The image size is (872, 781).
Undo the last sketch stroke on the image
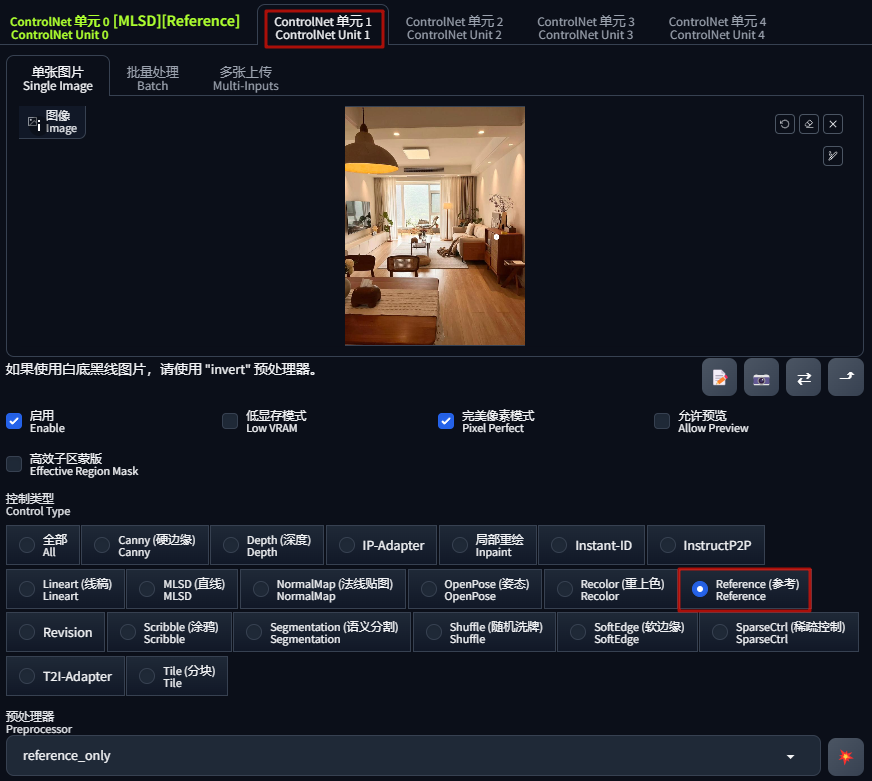pos(784,123)
